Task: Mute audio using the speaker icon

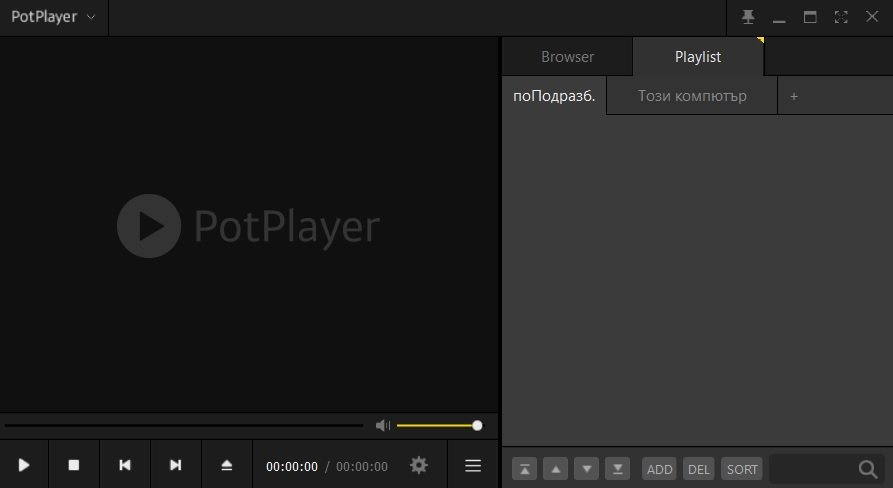Action: pos(382,426)
